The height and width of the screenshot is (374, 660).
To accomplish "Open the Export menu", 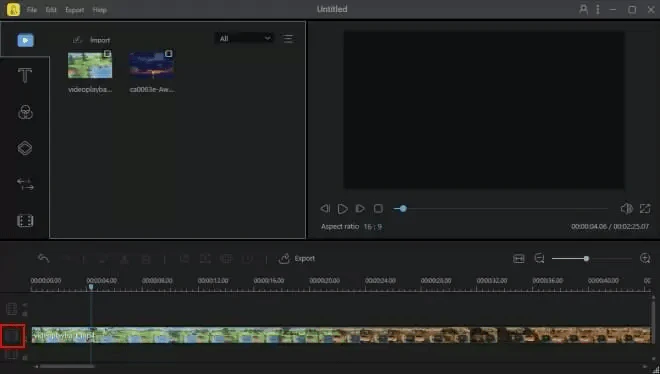I will 75,10.
